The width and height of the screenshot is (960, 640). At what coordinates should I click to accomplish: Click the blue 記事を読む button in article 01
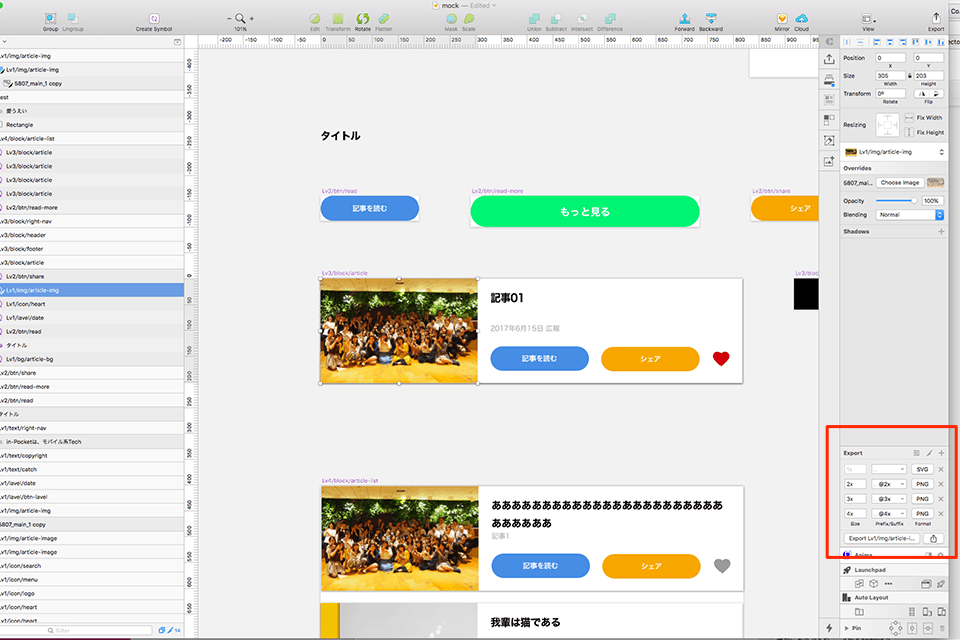tap(539, 359)
